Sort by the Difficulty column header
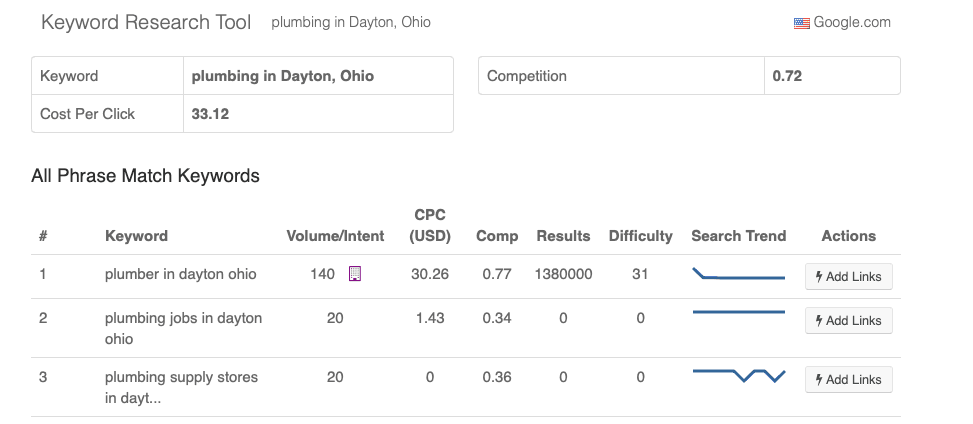 [x=640, y=236]
